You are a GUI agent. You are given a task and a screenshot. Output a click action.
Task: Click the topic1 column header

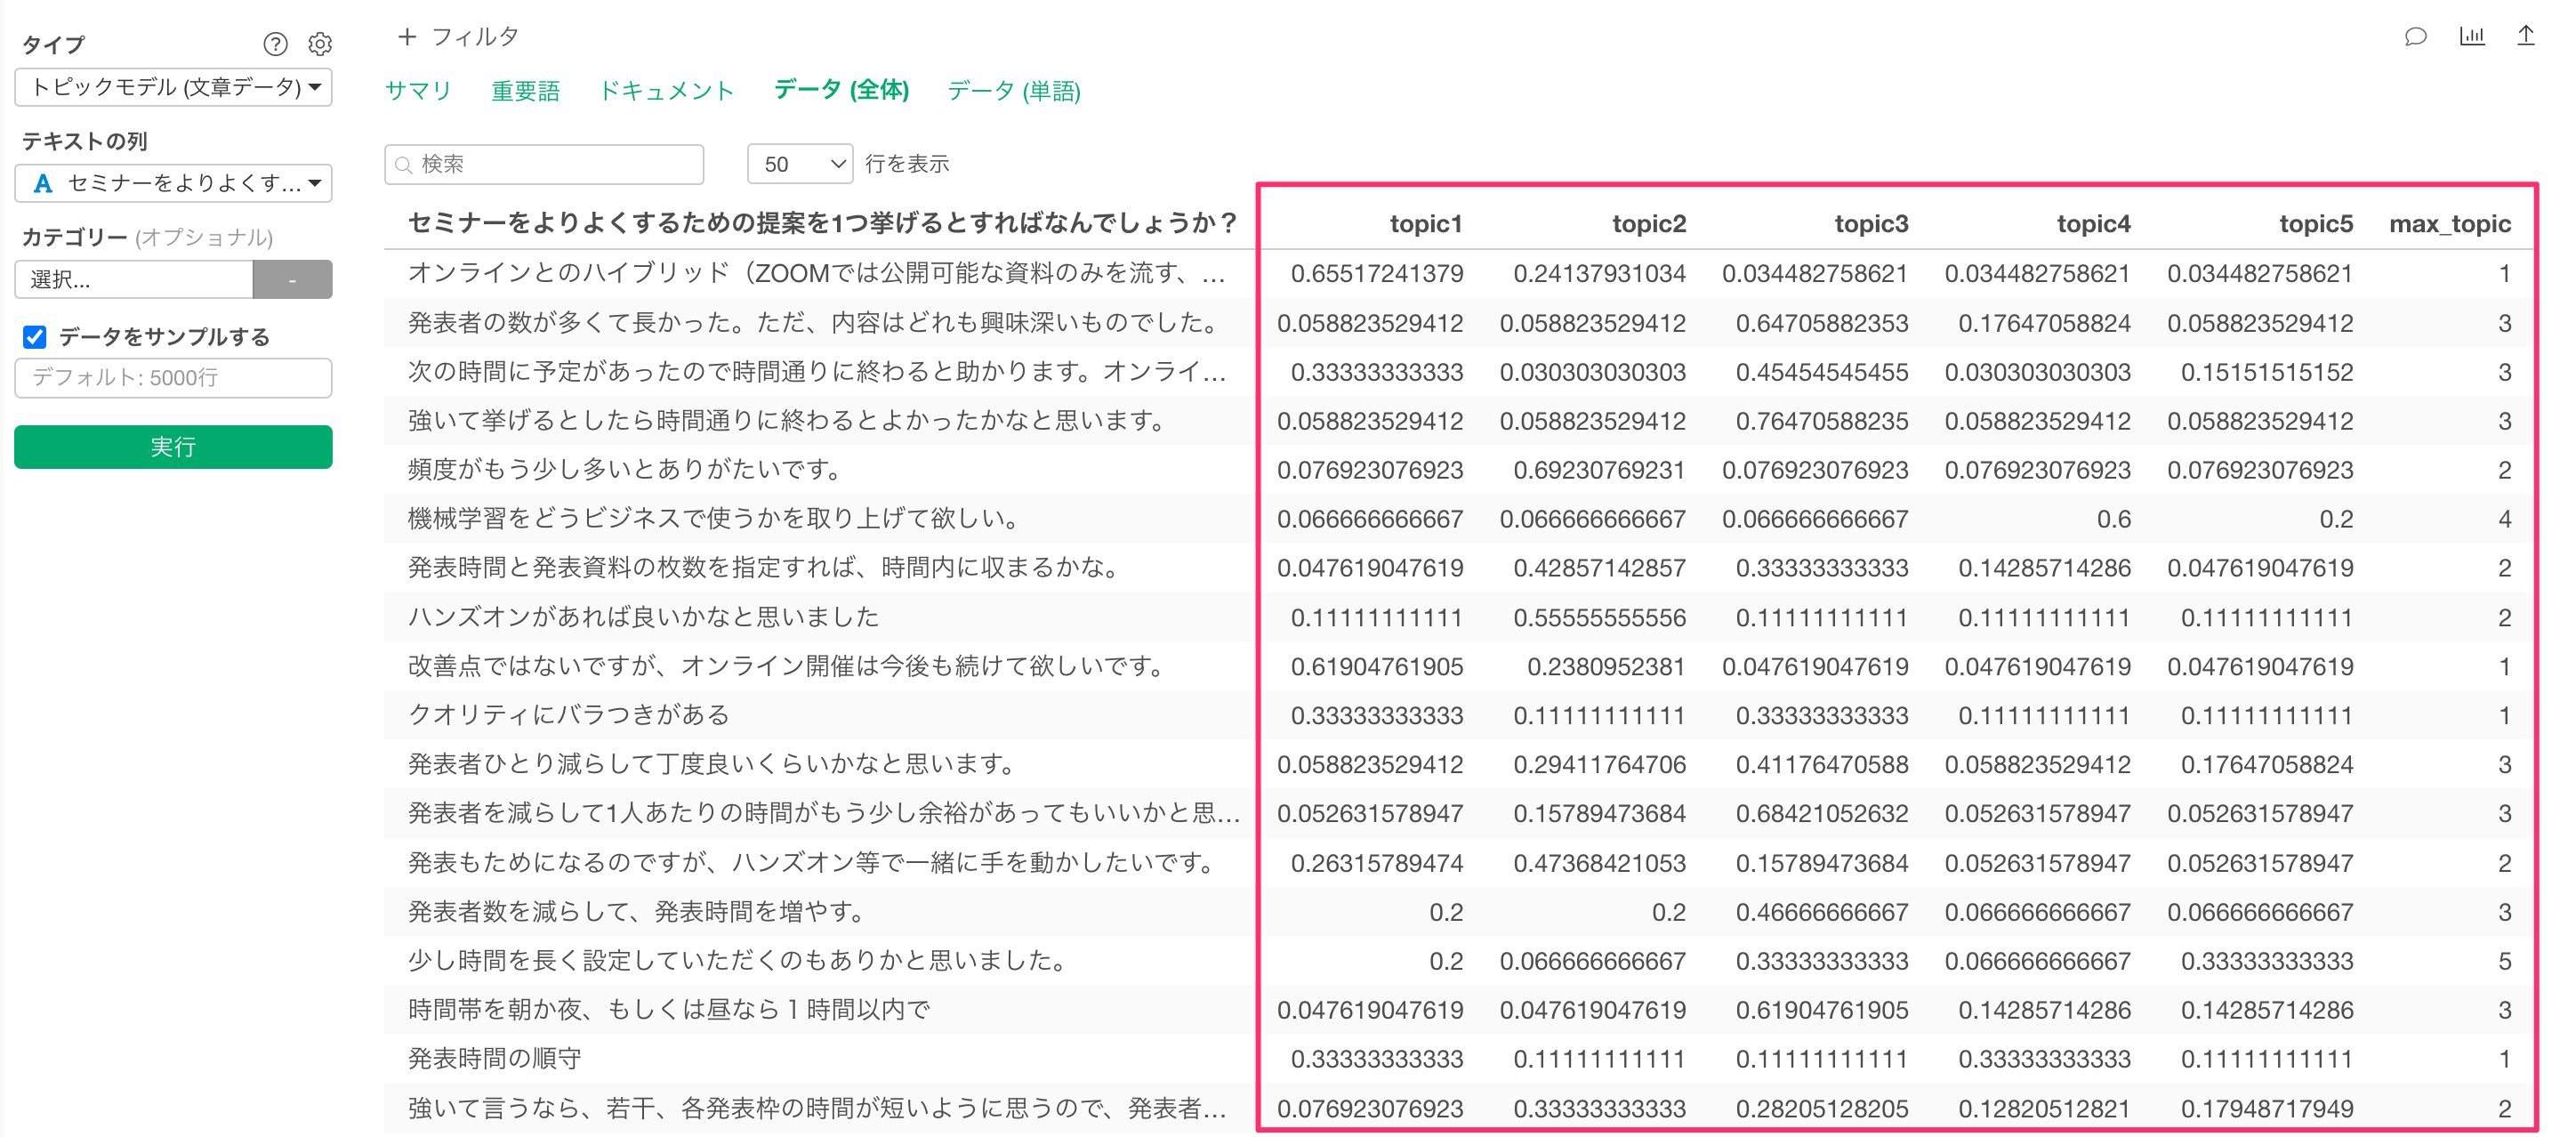tap(1425, 224)
